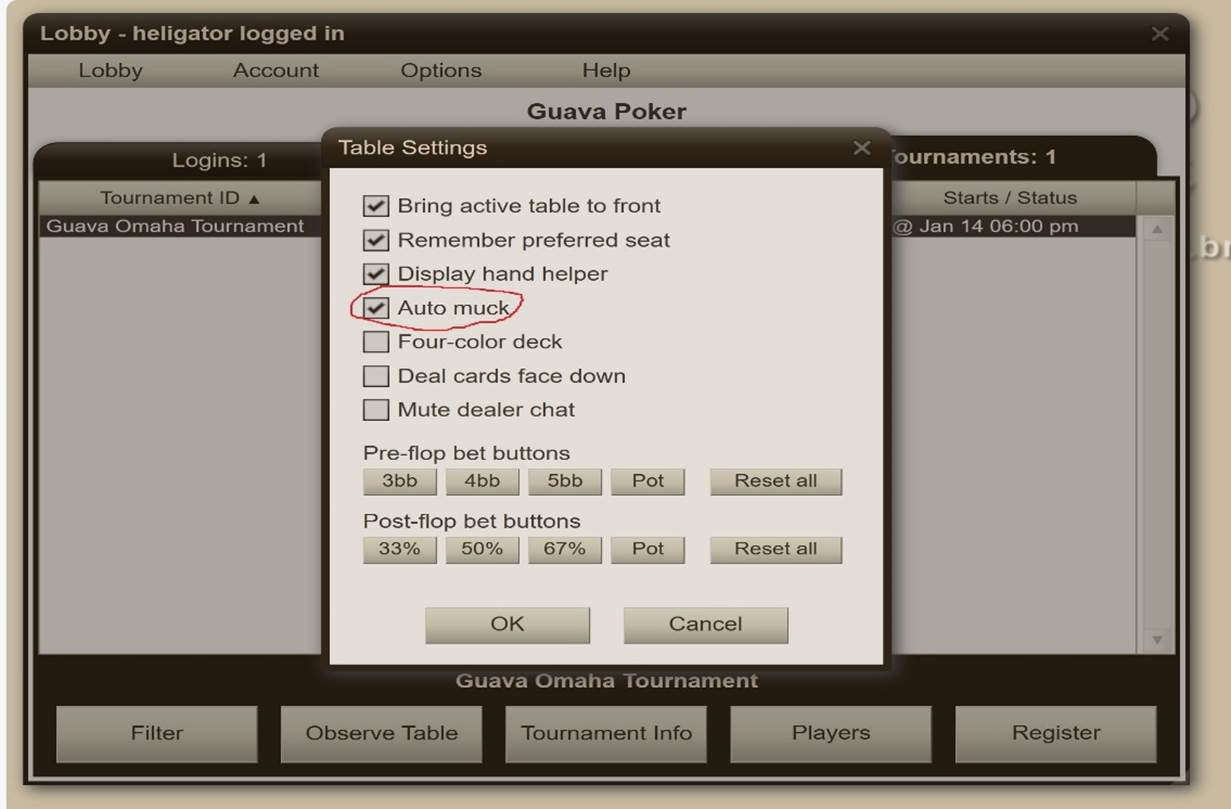Open the Account menu
The image size is (1231, 809).
pyautogui.click(x=276, y=70)
